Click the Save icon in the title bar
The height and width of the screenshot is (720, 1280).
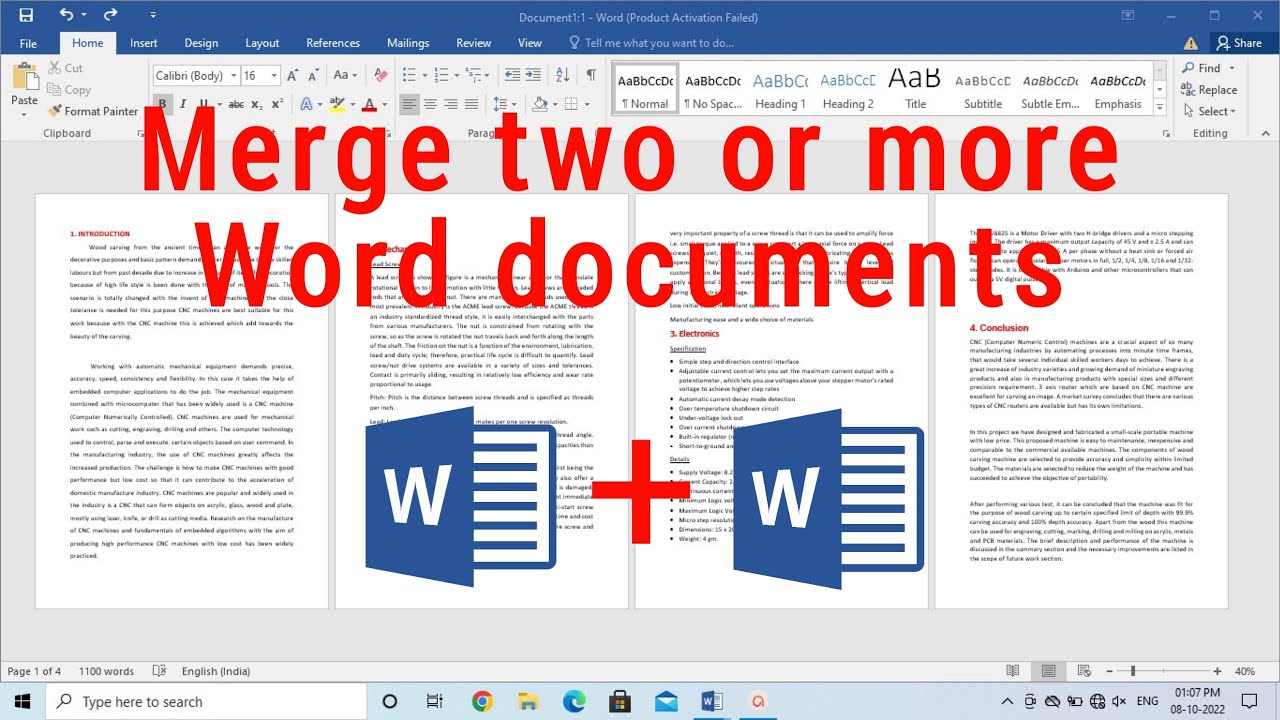[x=26, y=15]
